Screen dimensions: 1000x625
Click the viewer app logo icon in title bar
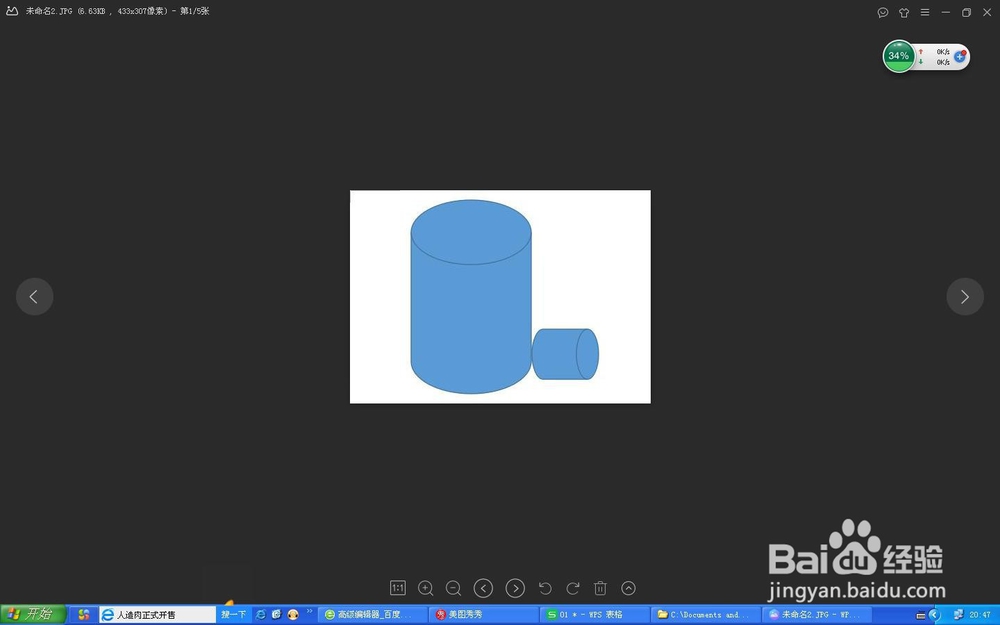(12, 11)
